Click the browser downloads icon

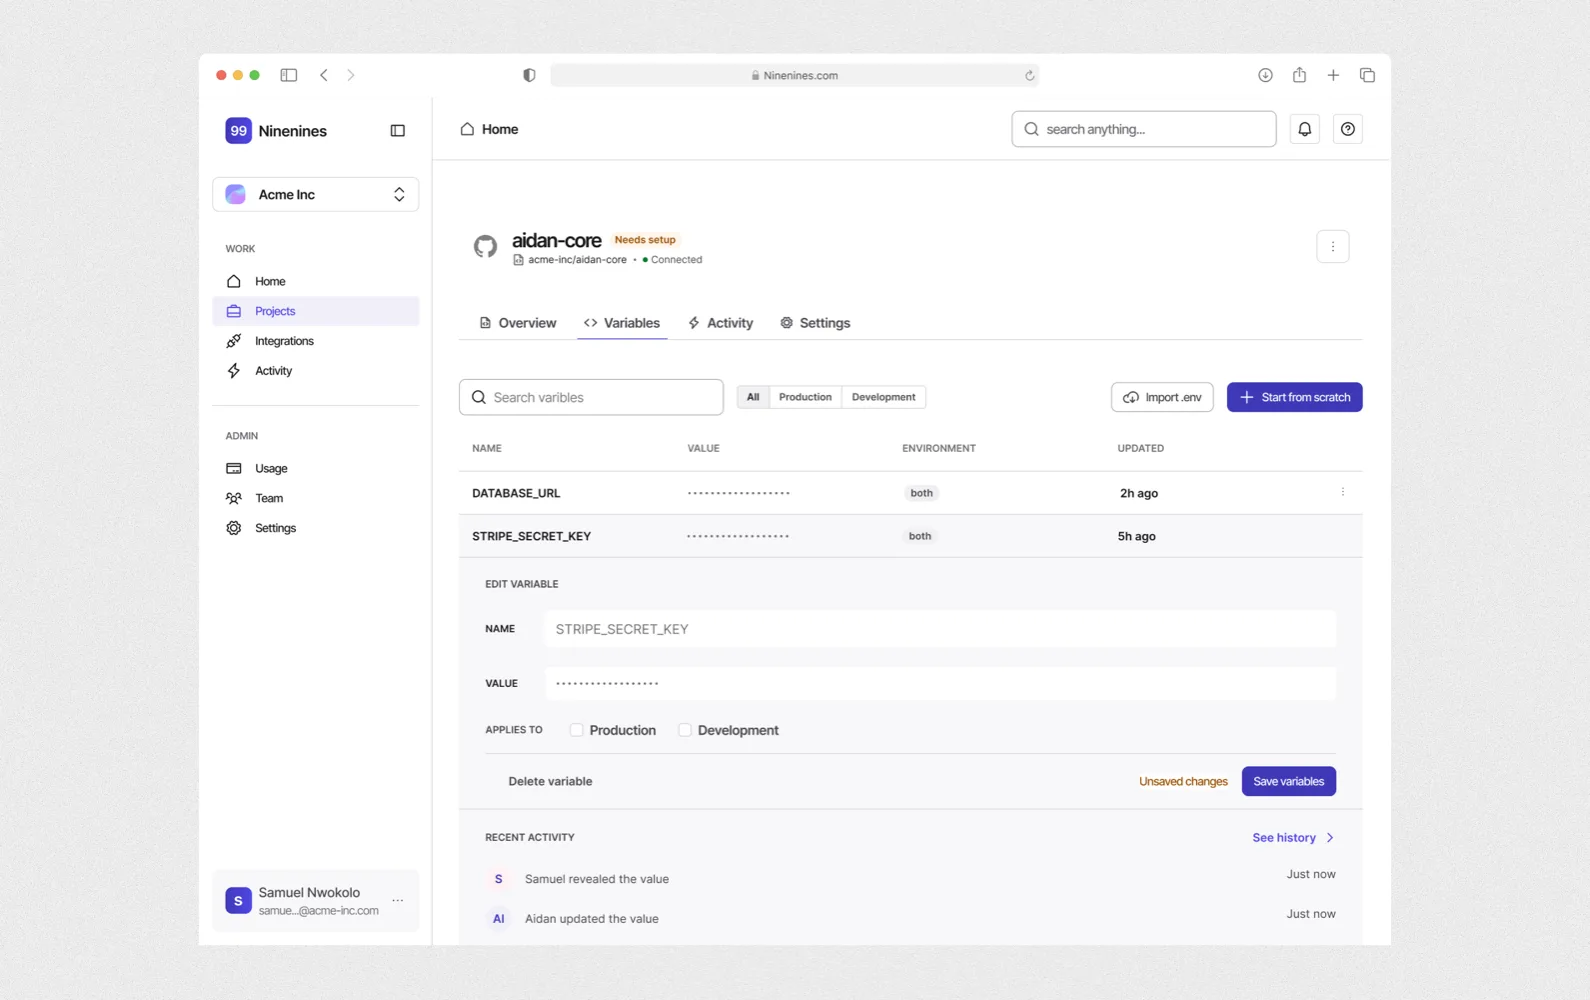tap(1265, 75)
